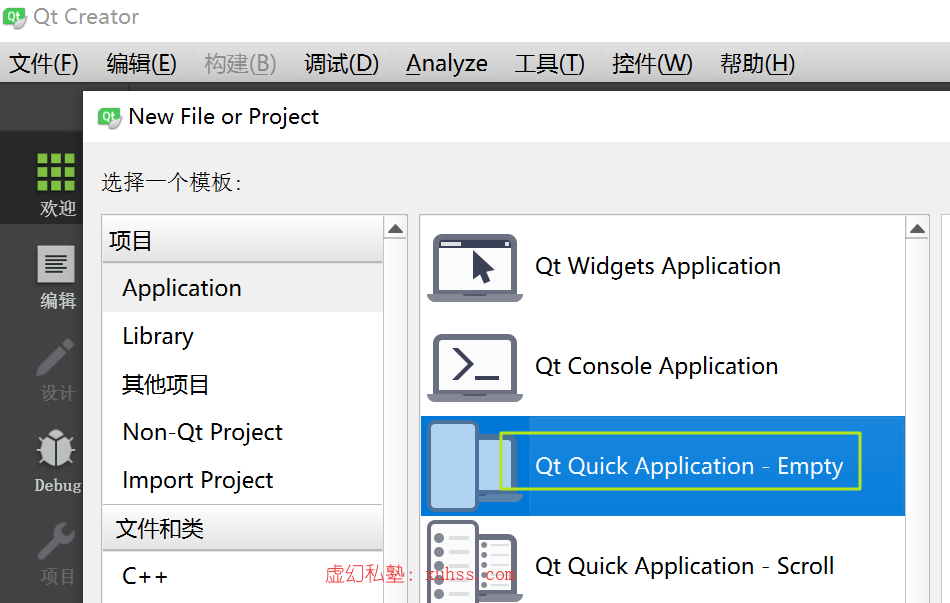Select the Non-Qt Project category
The image size is (950, 603).
coord(243,432)
